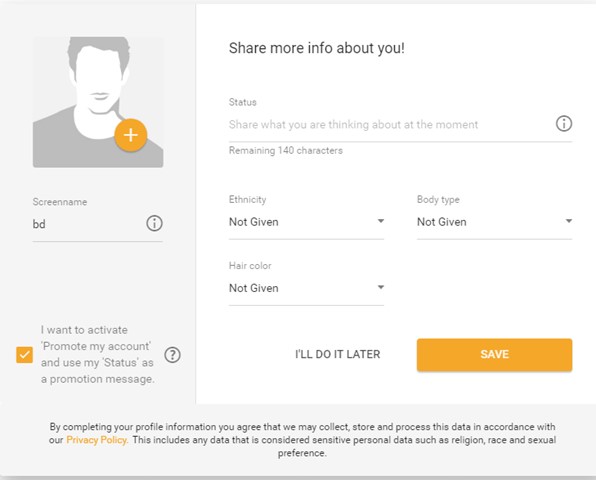Screen dimensions: 596x480
Task: Select the default avatar silhouette image
Action: pos(98,102)
